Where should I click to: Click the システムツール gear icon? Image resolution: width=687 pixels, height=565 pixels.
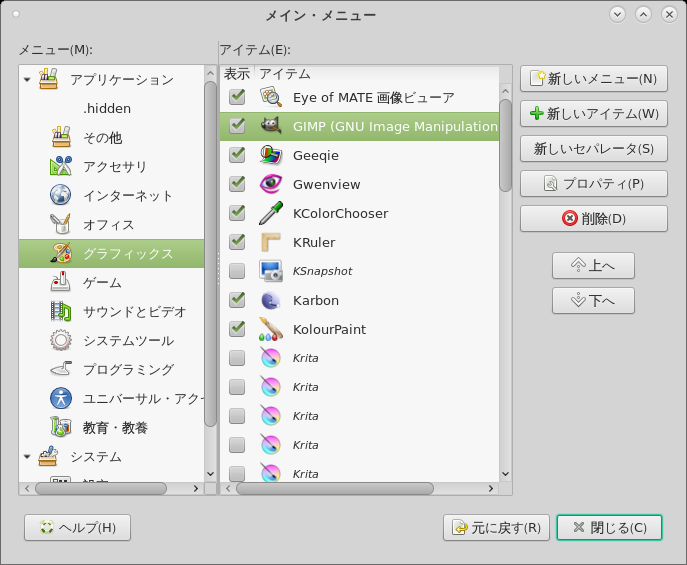pyautogui.click(x=61, y=340)
